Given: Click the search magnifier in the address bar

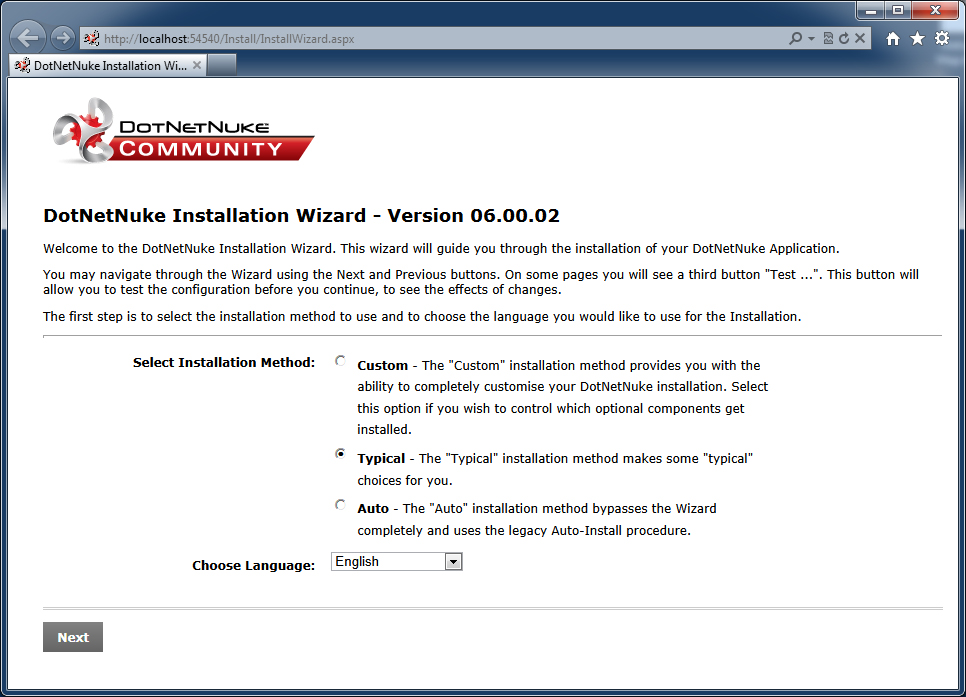Looking at the screenshot, I should (x=795, y=38).
